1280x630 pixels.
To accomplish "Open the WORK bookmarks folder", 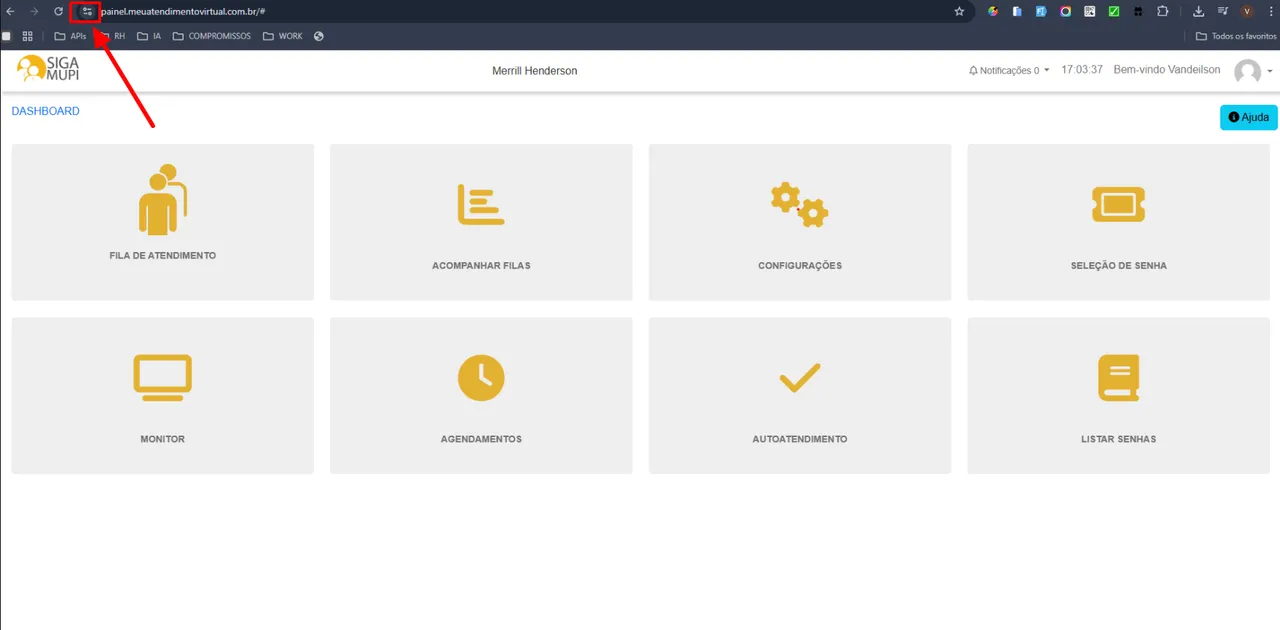I will 283,36.
